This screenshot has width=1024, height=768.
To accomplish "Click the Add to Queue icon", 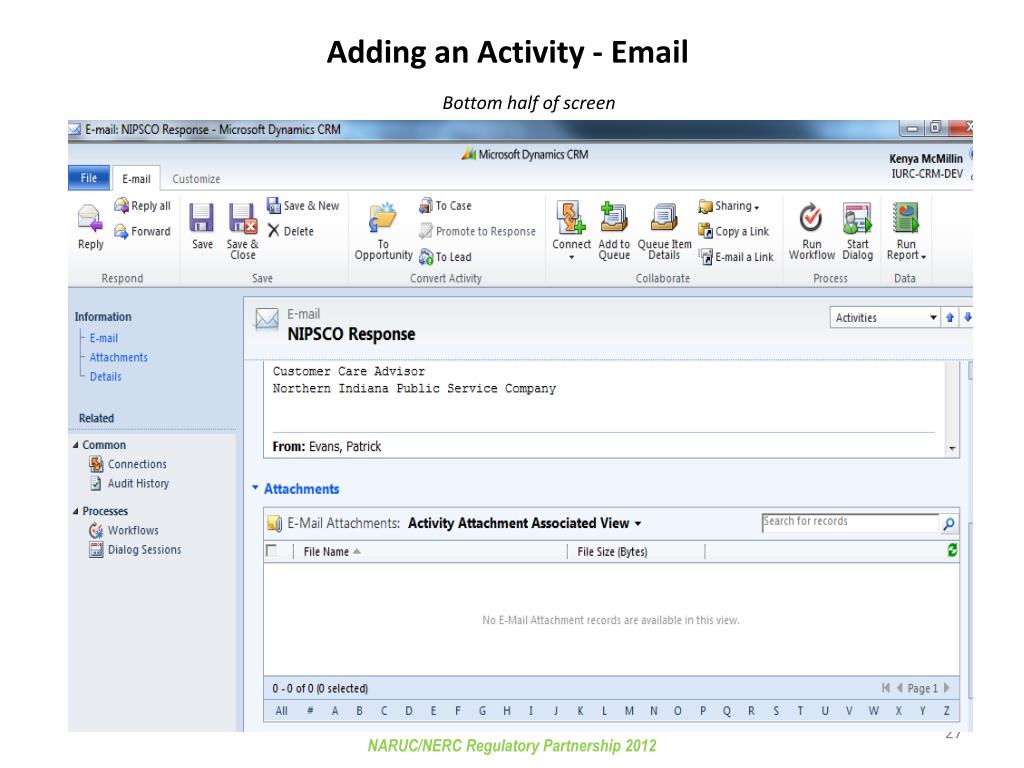I will [x=614, y=231].
